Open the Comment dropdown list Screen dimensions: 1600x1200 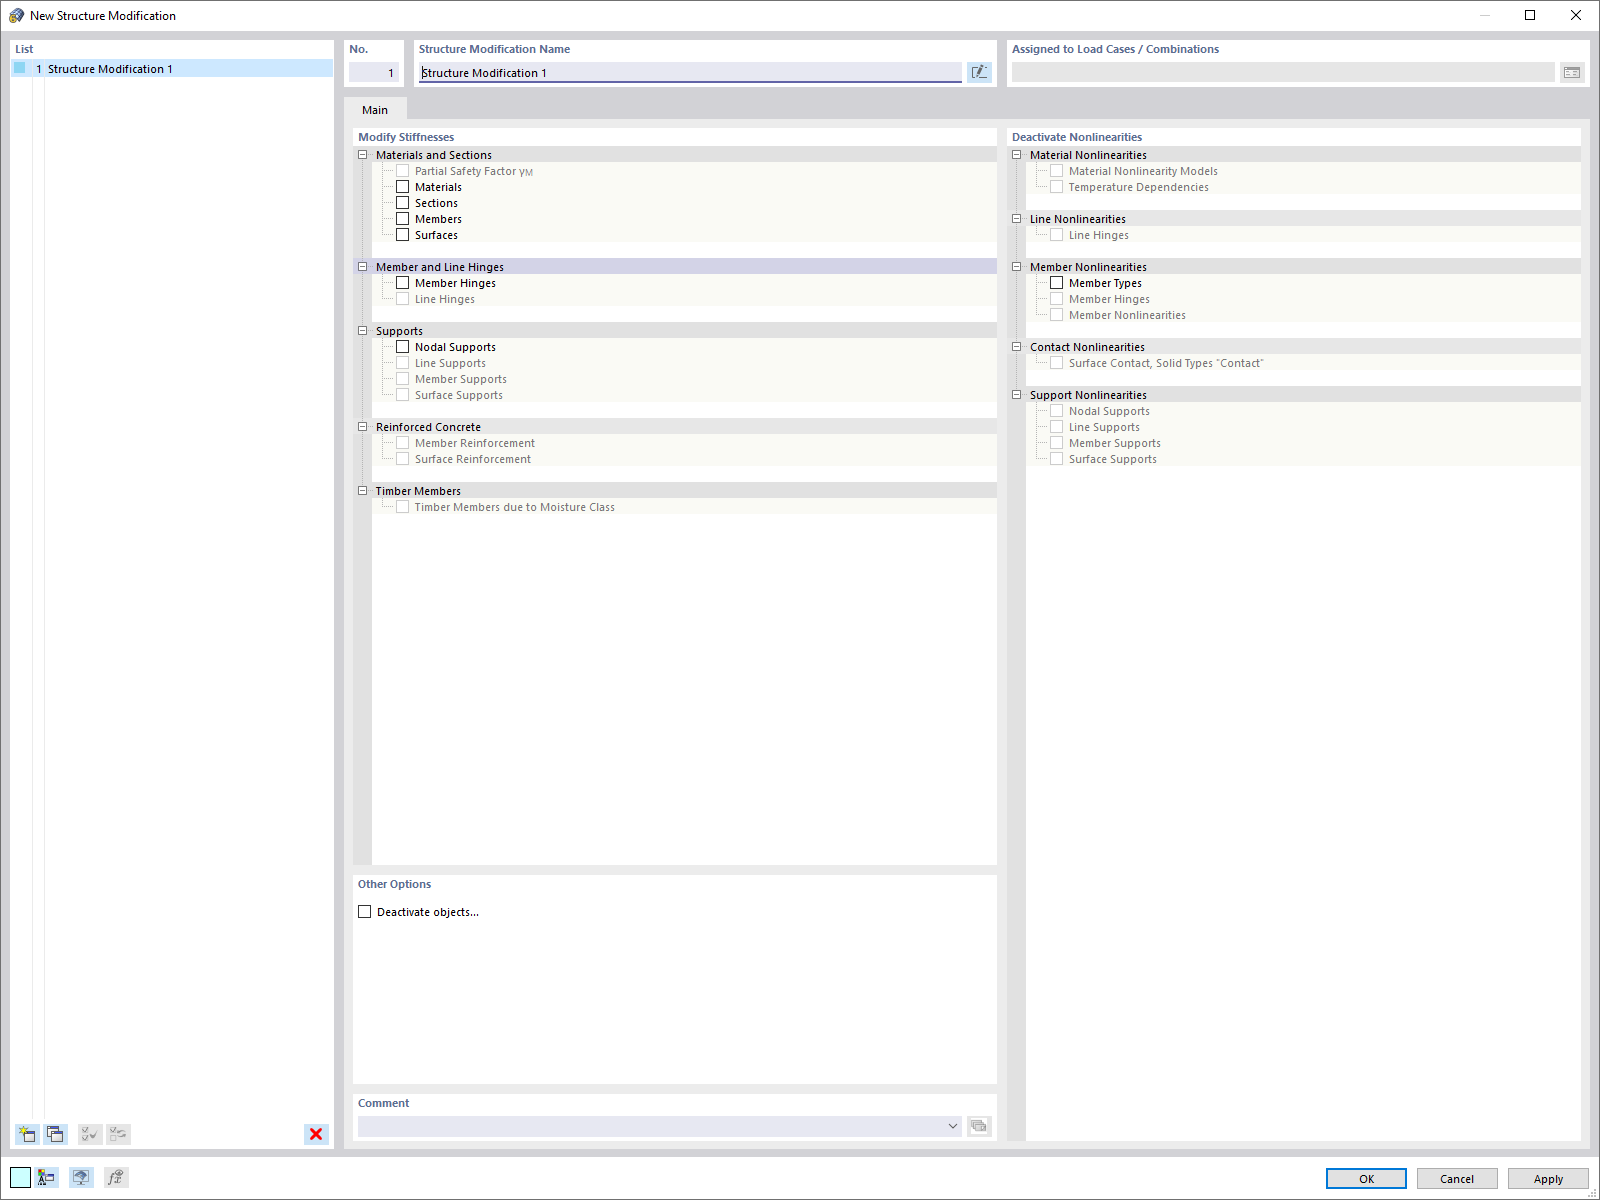coord(952,1125)
